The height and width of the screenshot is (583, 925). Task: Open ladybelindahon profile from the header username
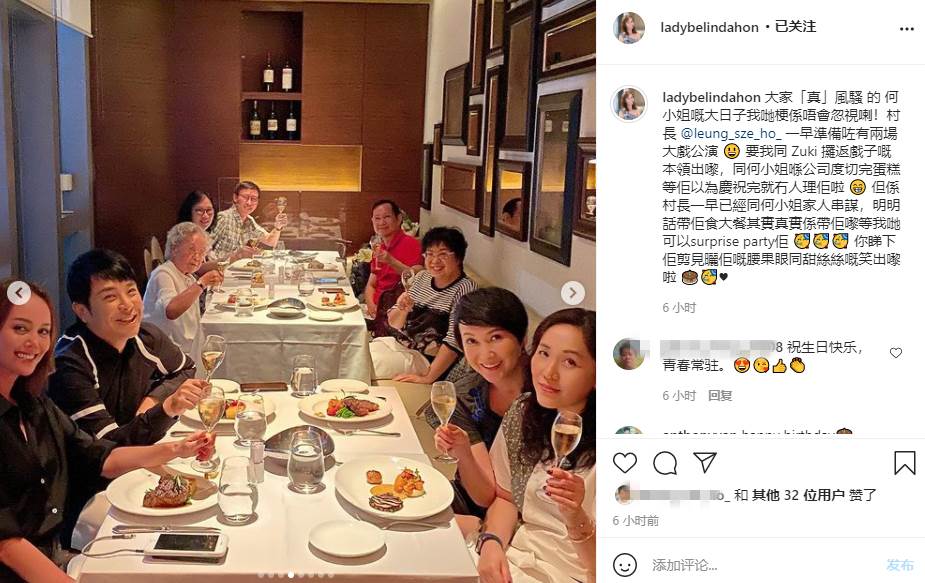pos(709,27)
